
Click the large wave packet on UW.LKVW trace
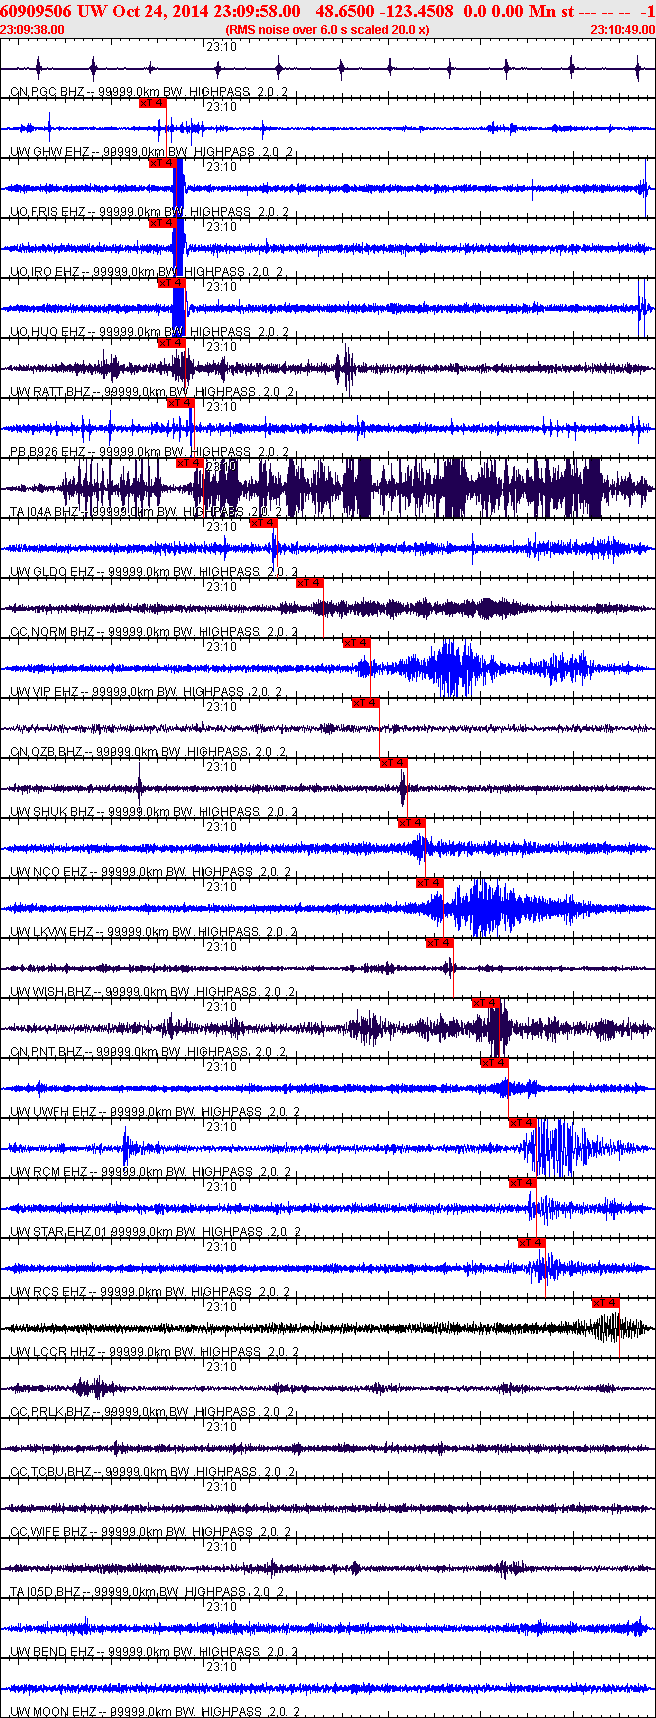[478, 907]
